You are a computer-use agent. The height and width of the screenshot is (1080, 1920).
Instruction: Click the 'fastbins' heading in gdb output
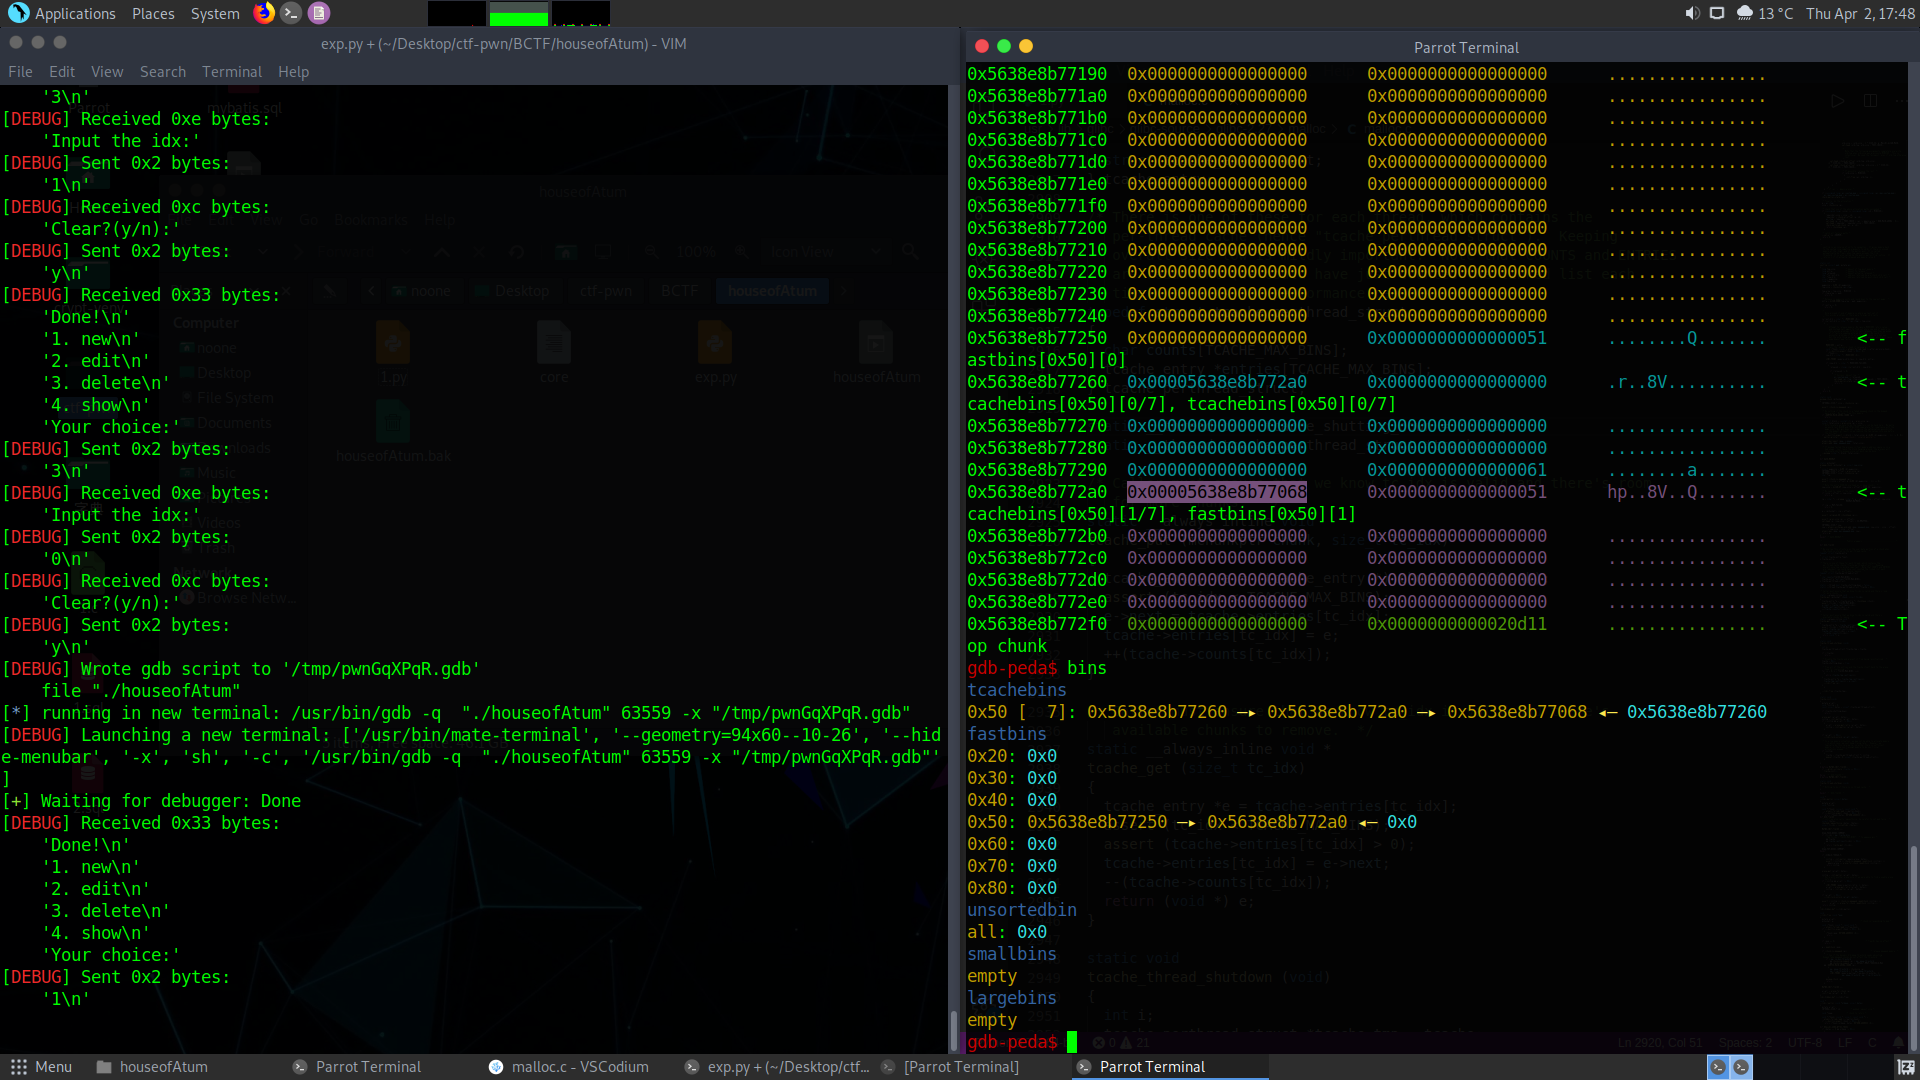[x=1007, y=734]
